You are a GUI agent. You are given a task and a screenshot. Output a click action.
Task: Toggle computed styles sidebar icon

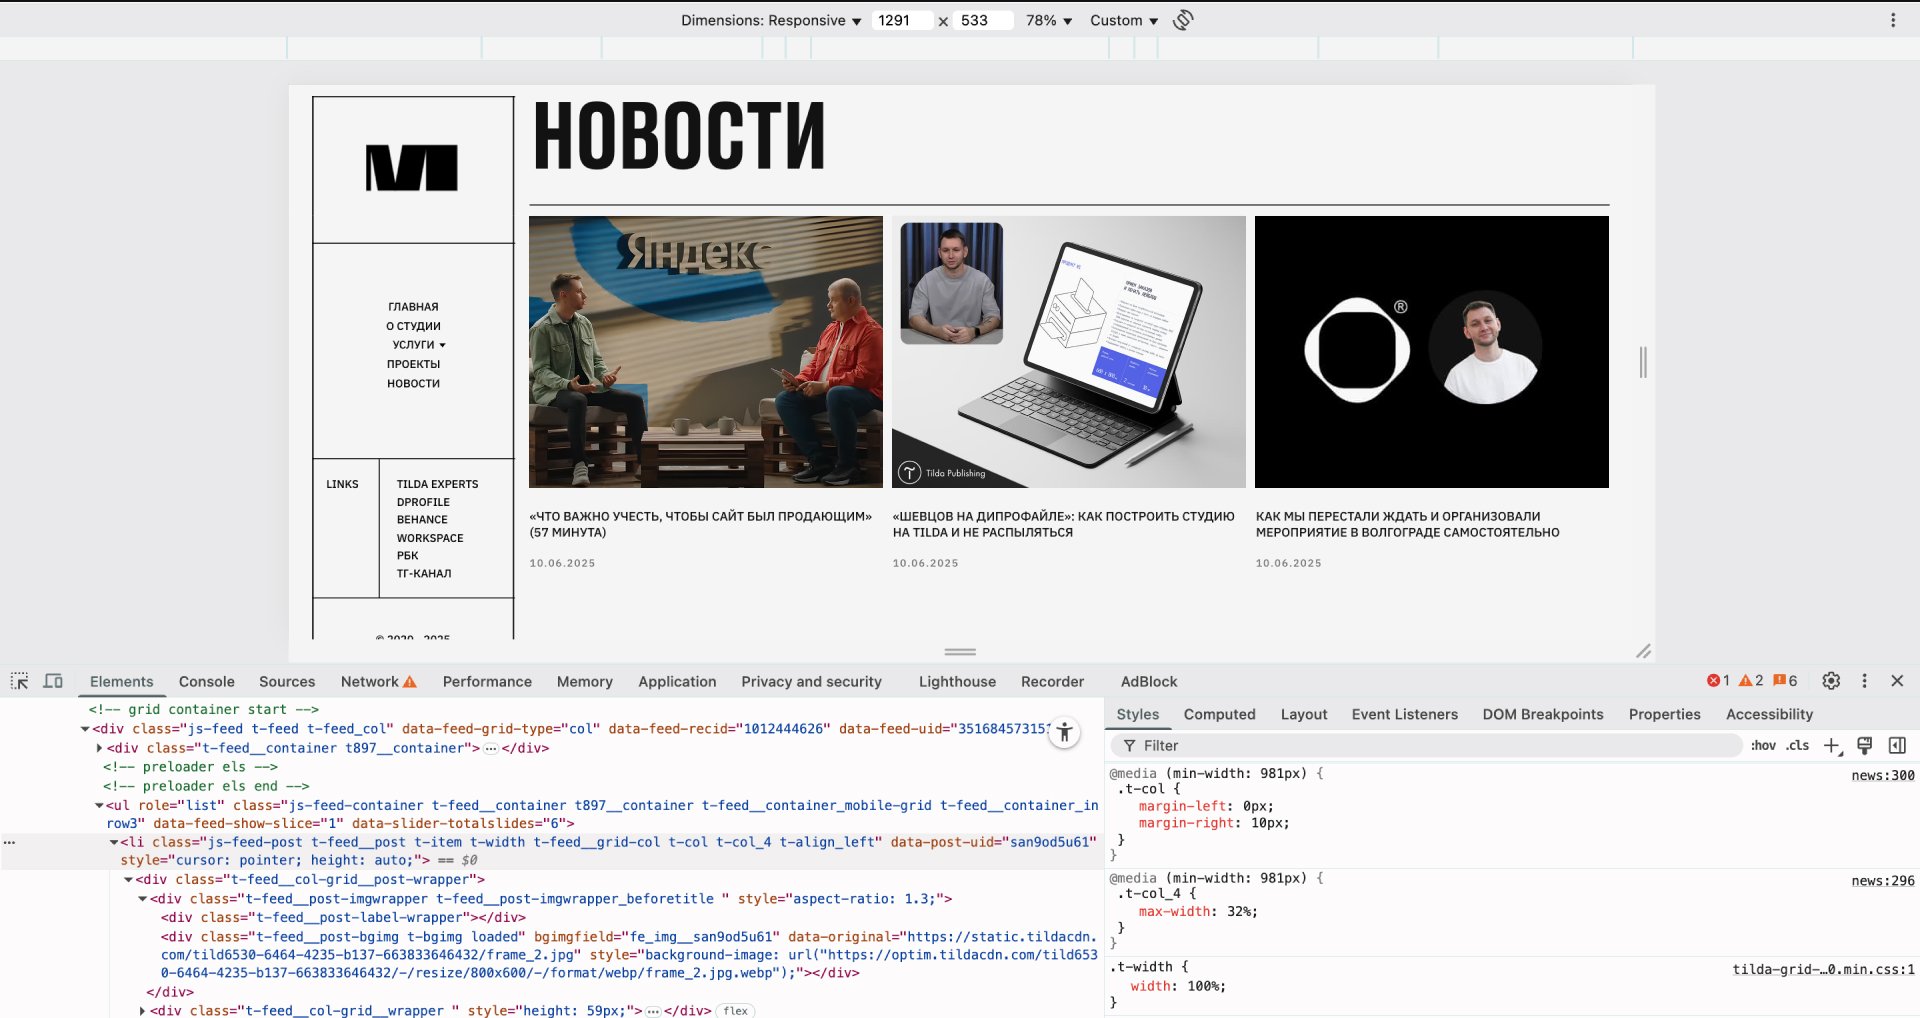coord(1897,746)
